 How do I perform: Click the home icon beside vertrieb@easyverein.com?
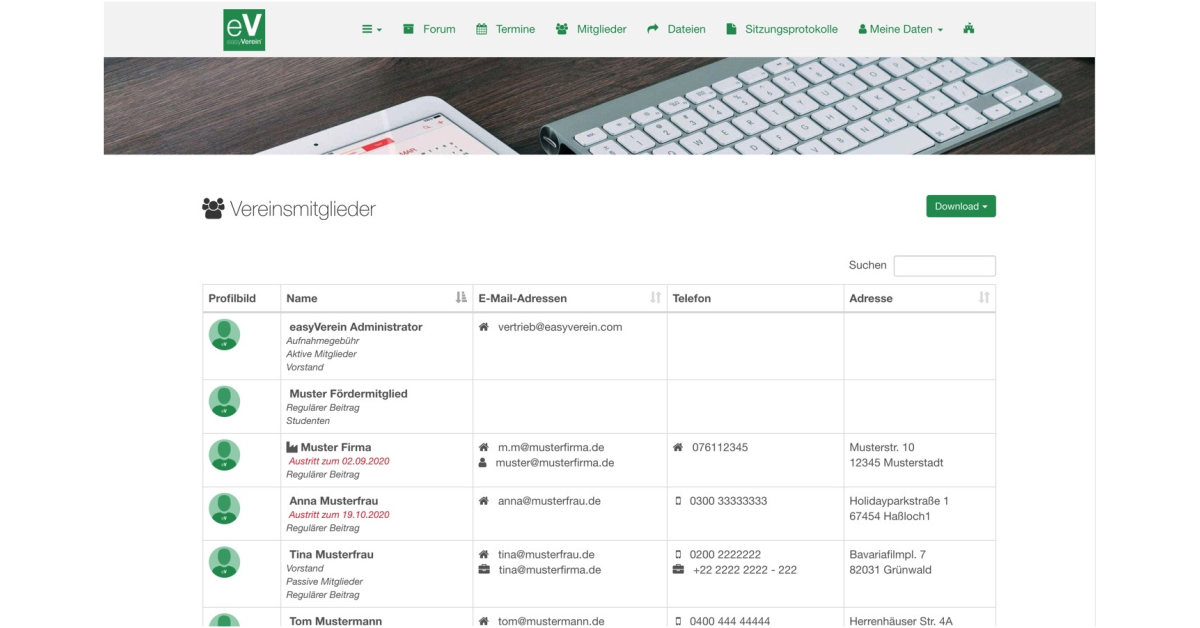coord(484,327)
